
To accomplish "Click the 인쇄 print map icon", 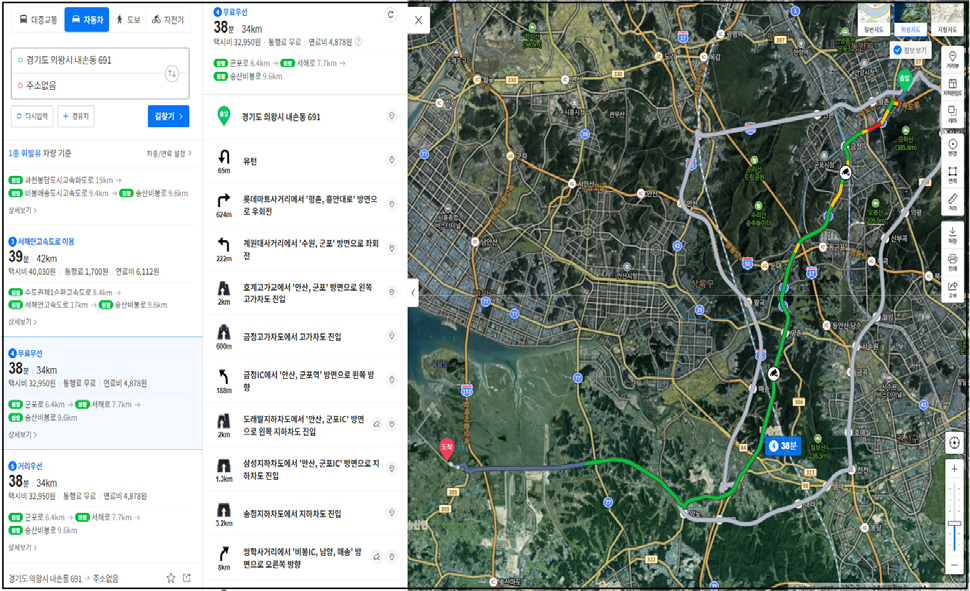I will [953, 261].
